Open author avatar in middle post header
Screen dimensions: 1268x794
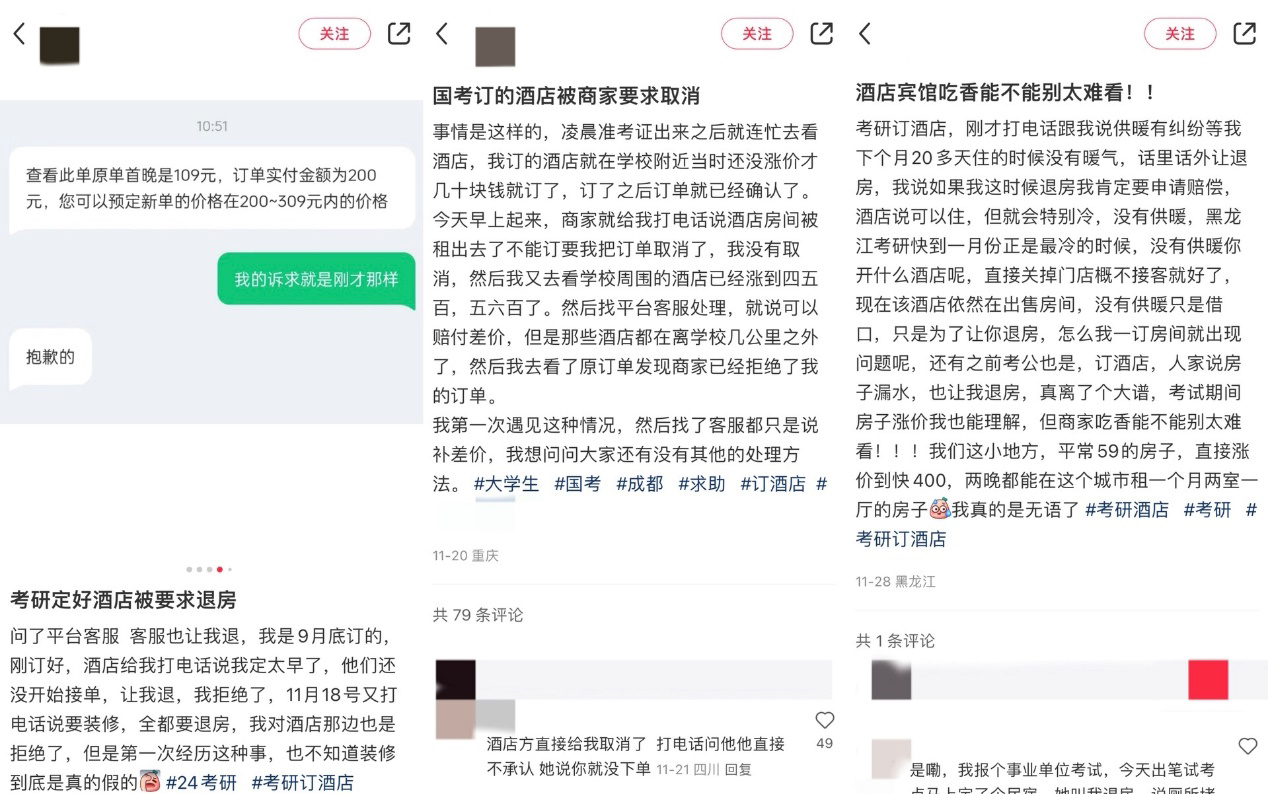click(x=495, y=46)
